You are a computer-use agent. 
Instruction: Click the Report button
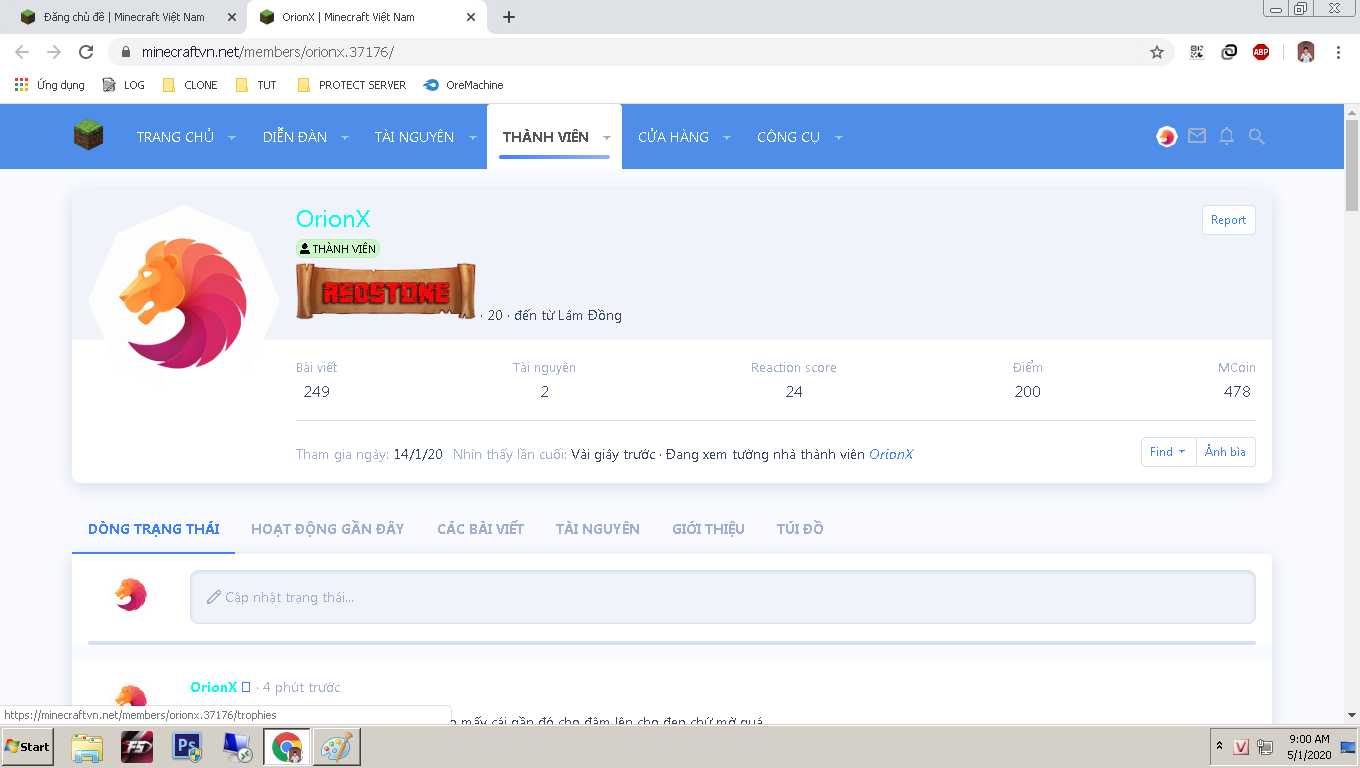tap(1228, 220)
